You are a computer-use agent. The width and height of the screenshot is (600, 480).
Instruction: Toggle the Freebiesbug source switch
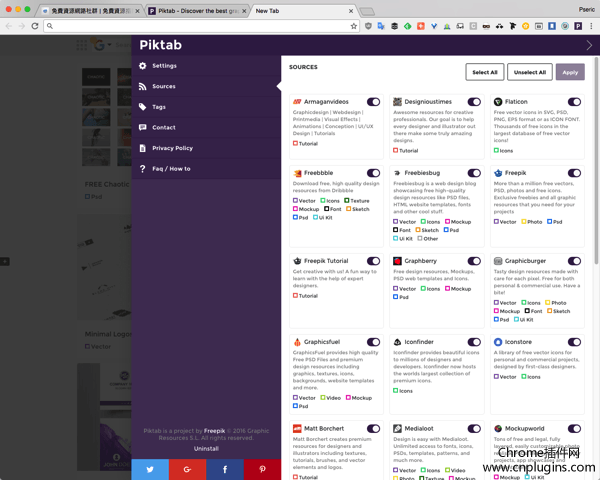coord(474,173)
